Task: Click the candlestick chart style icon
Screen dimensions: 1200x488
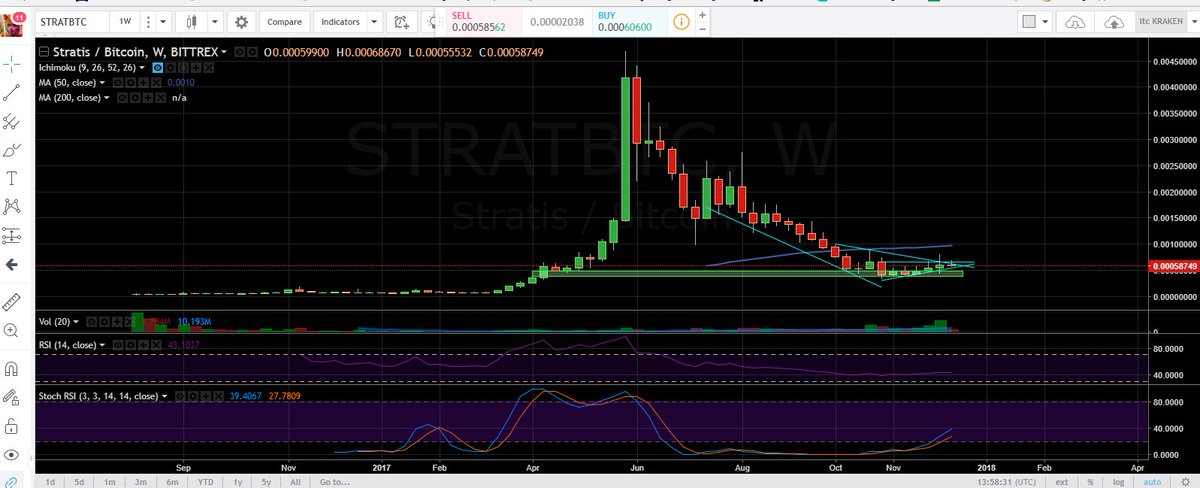Action: tap(190, 22)
